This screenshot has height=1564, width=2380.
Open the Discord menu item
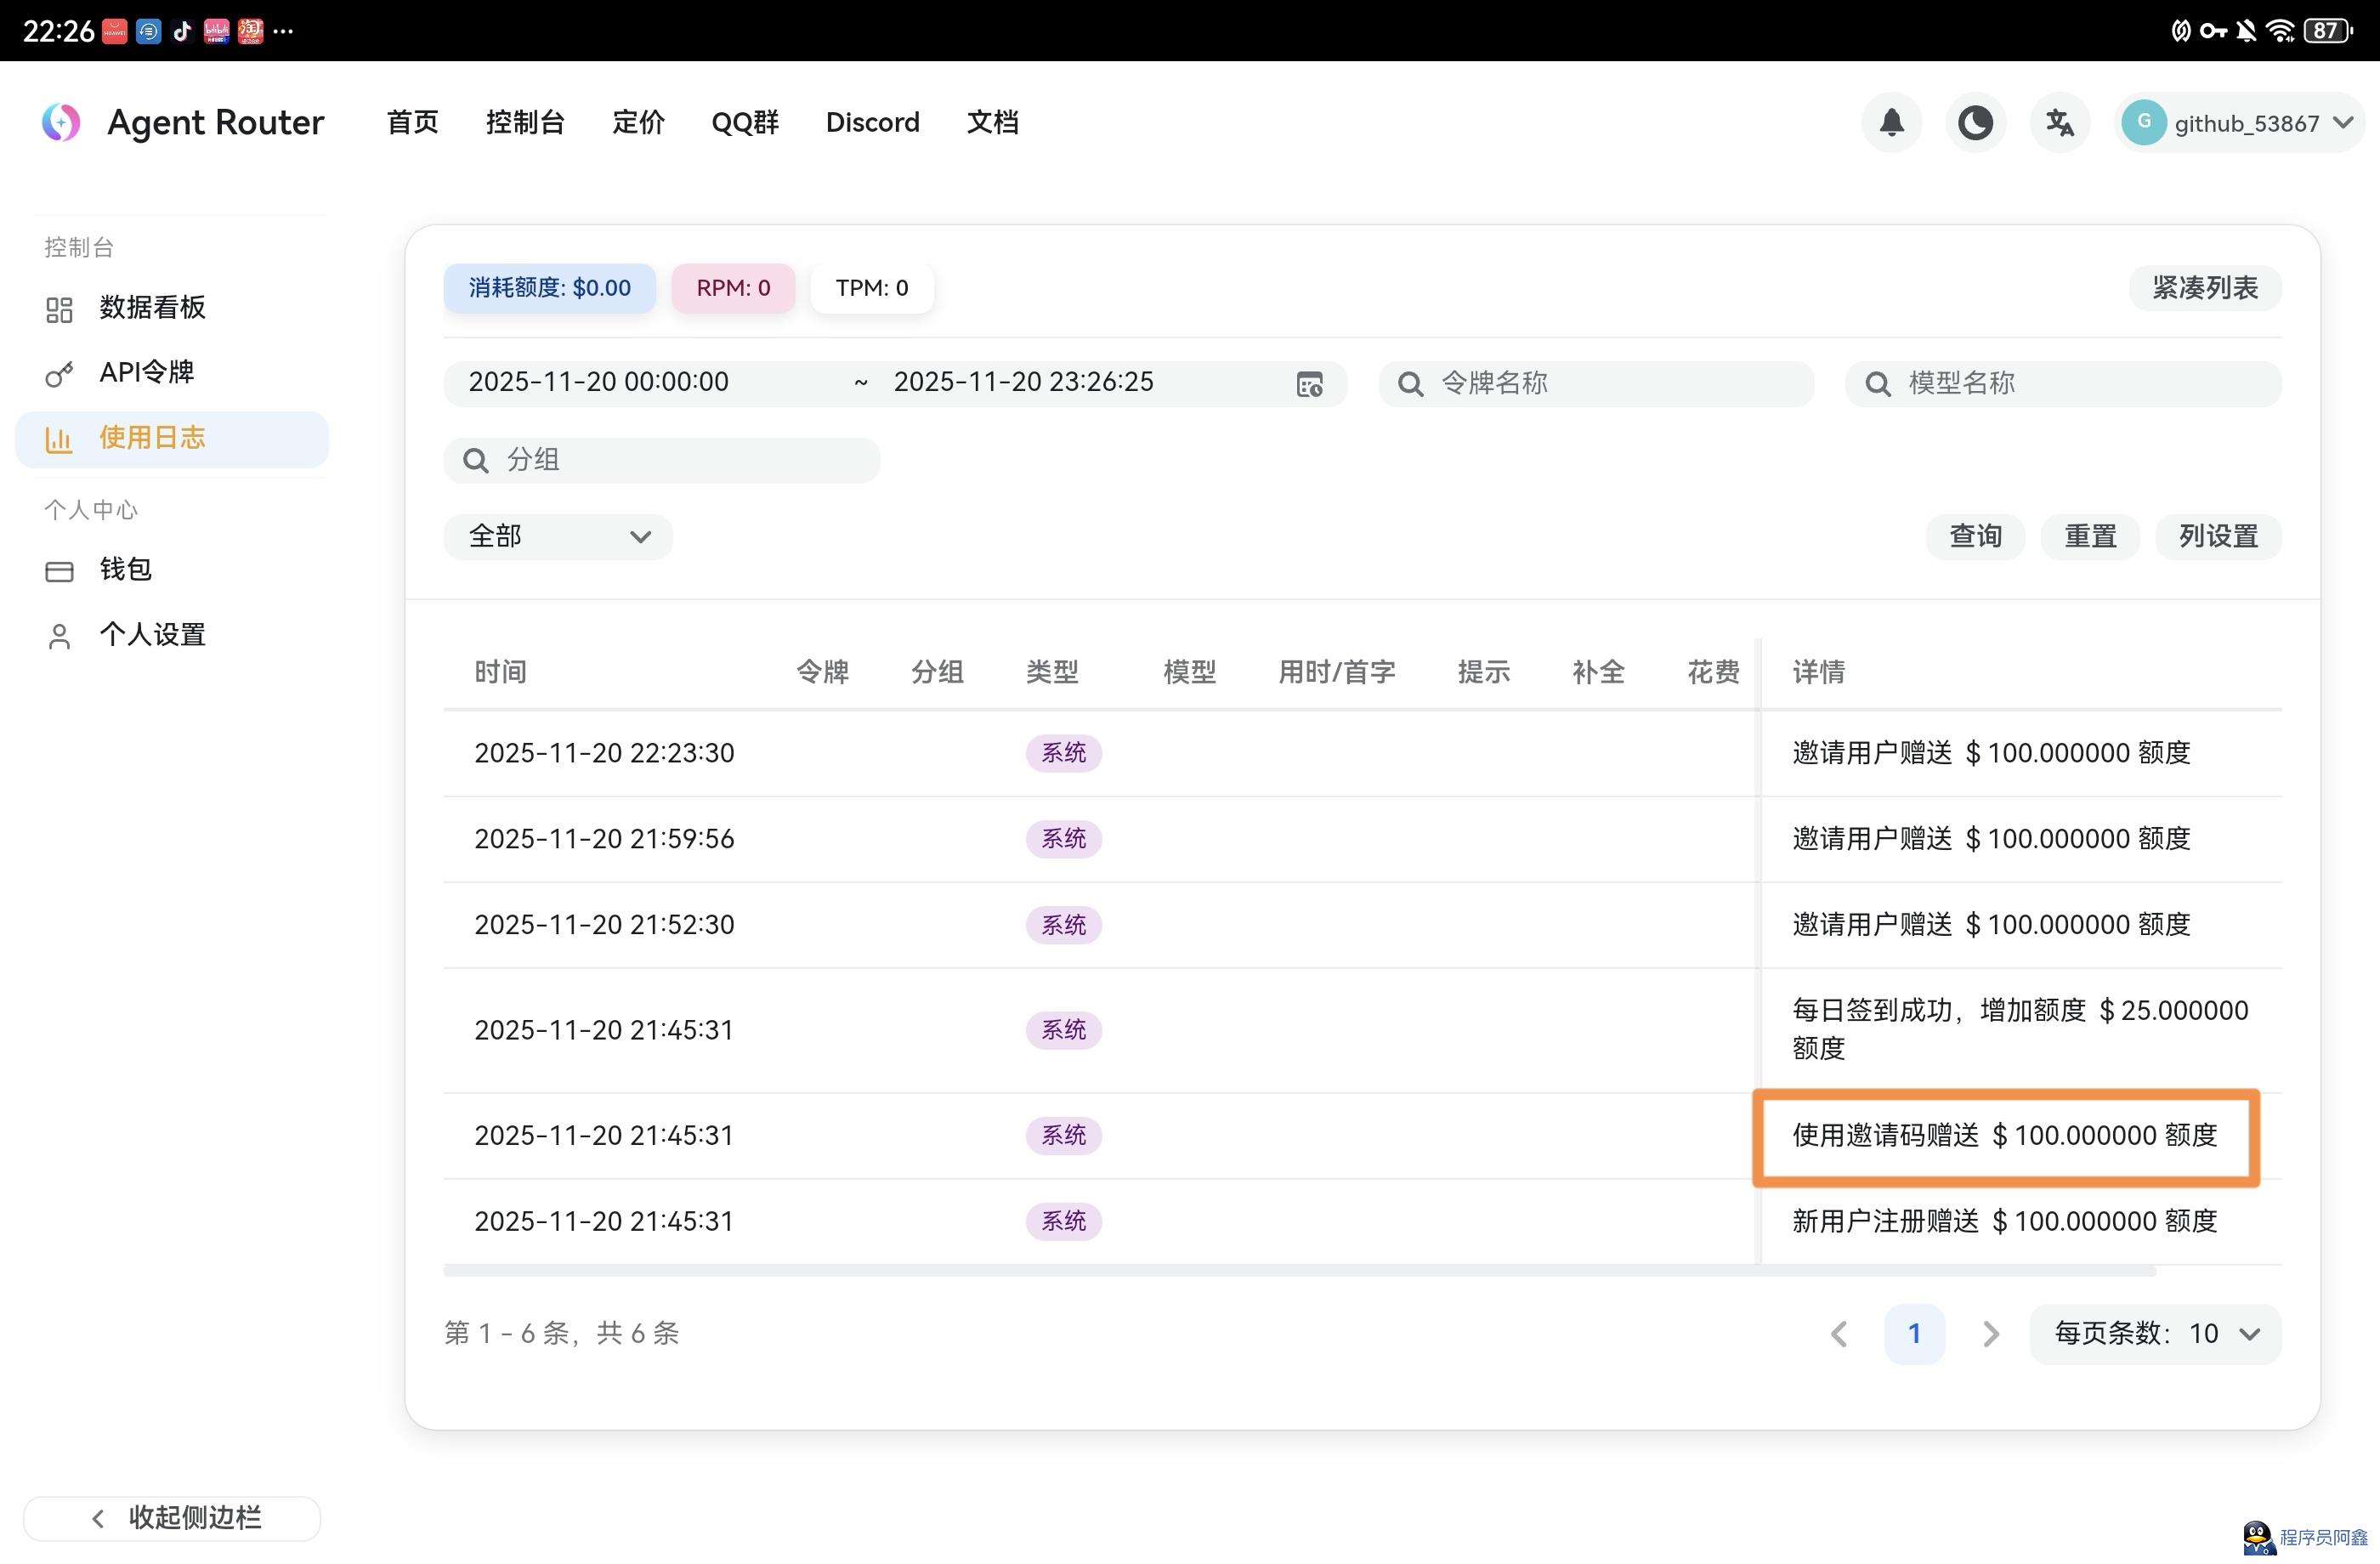click(872, 122)
